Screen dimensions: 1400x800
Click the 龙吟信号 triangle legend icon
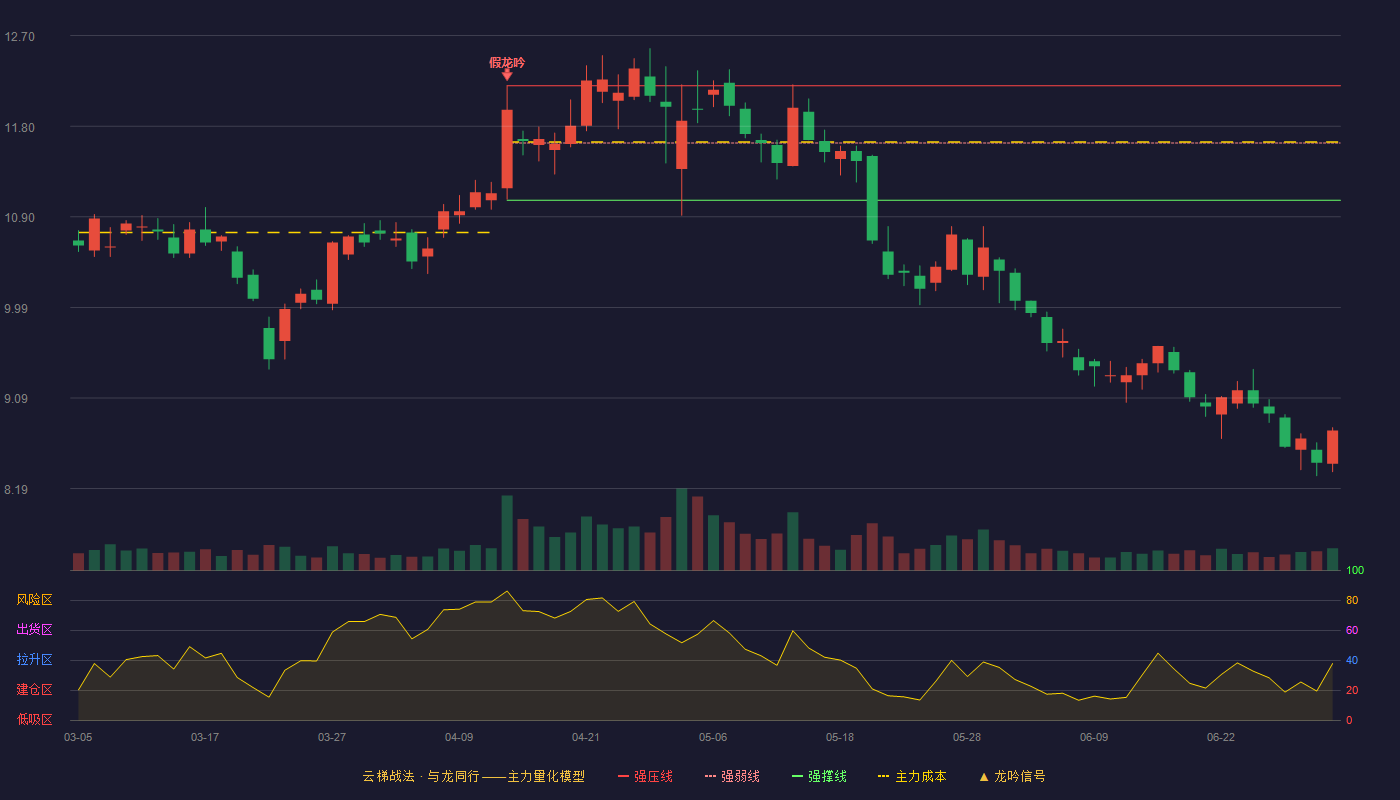[x=983, y=776]
